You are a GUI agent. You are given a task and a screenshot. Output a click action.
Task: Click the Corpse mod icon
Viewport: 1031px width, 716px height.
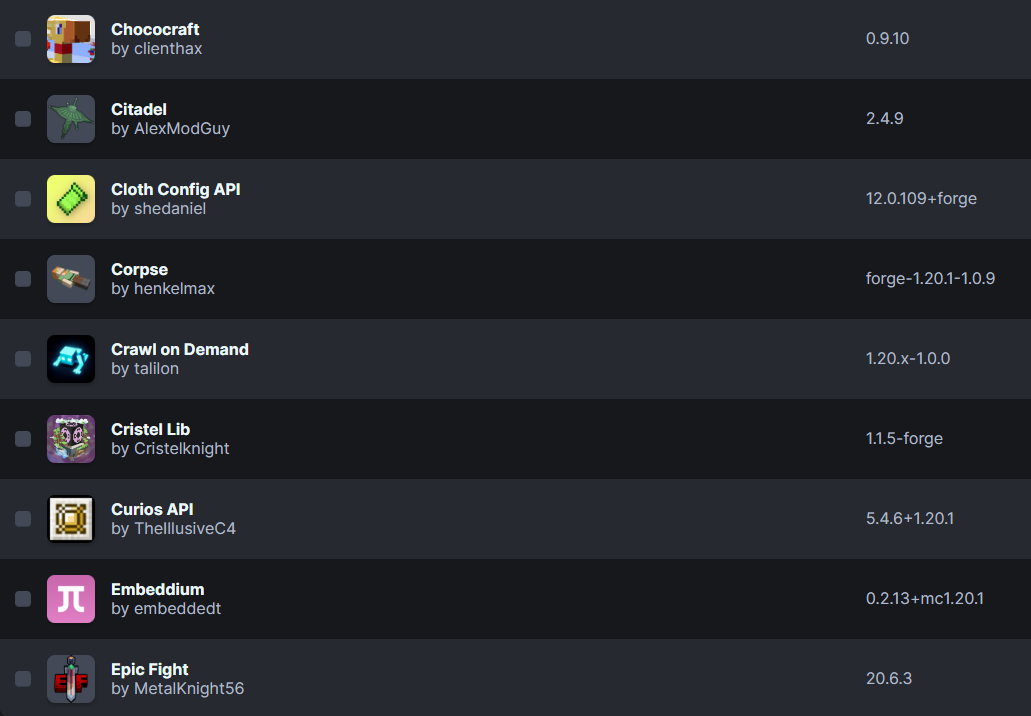coord(71,279)
